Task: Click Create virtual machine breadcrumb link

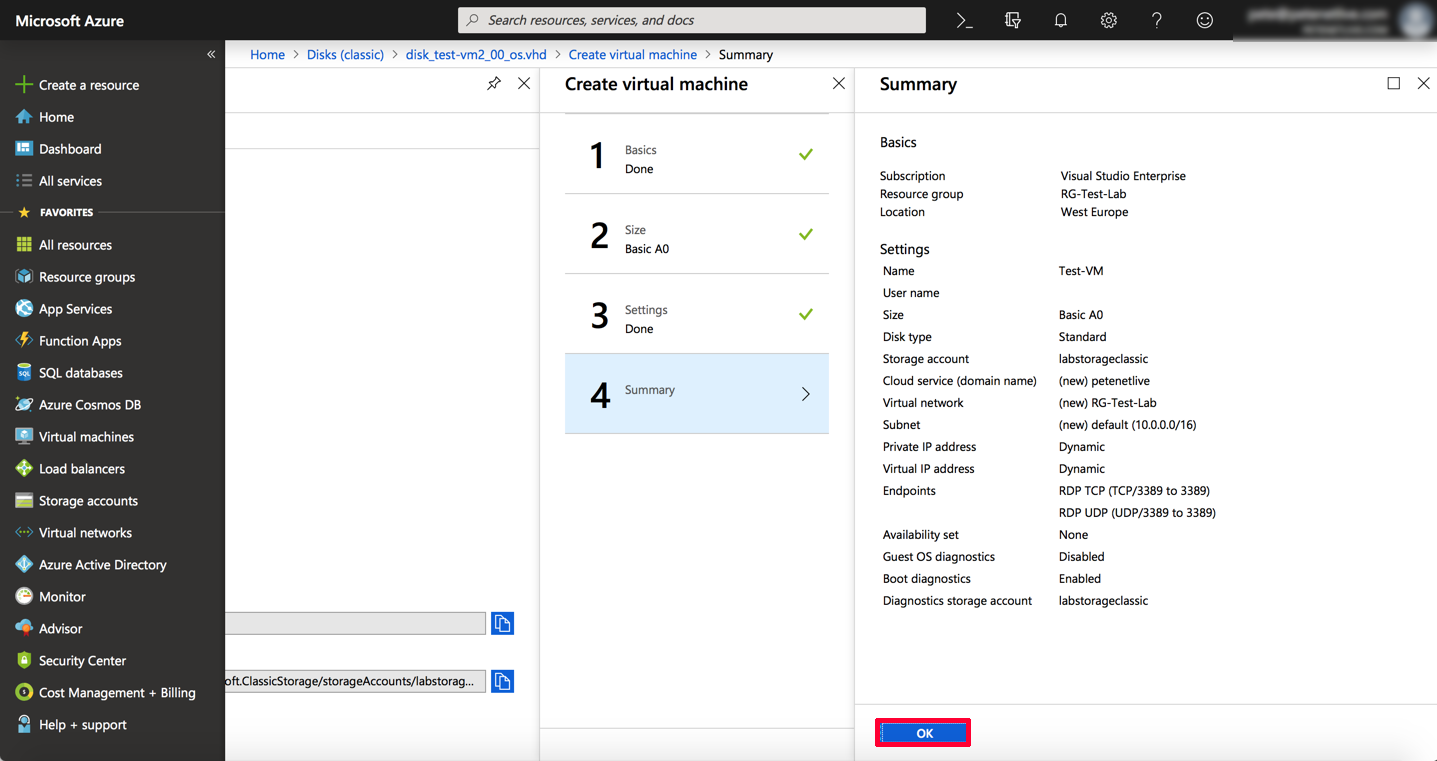Action: pyautogui.click(x=633, y=55)
